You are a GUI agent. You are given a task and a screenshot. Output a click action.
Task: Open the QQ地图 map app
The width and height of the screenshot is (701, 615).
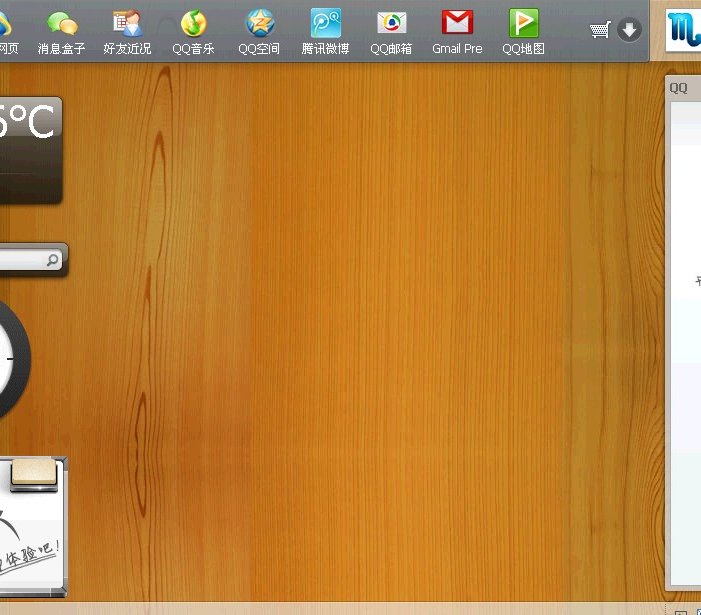click(524, 32)
